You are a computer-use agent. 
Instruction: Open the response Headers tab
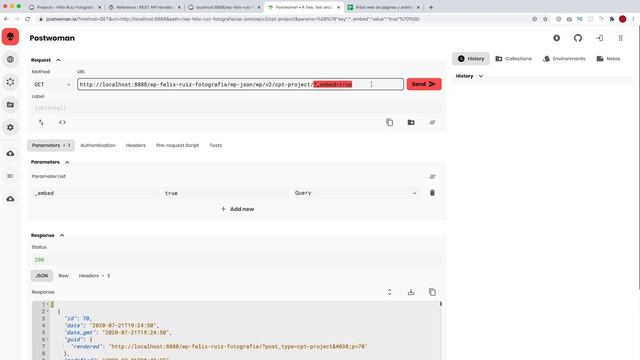(94, 276)
